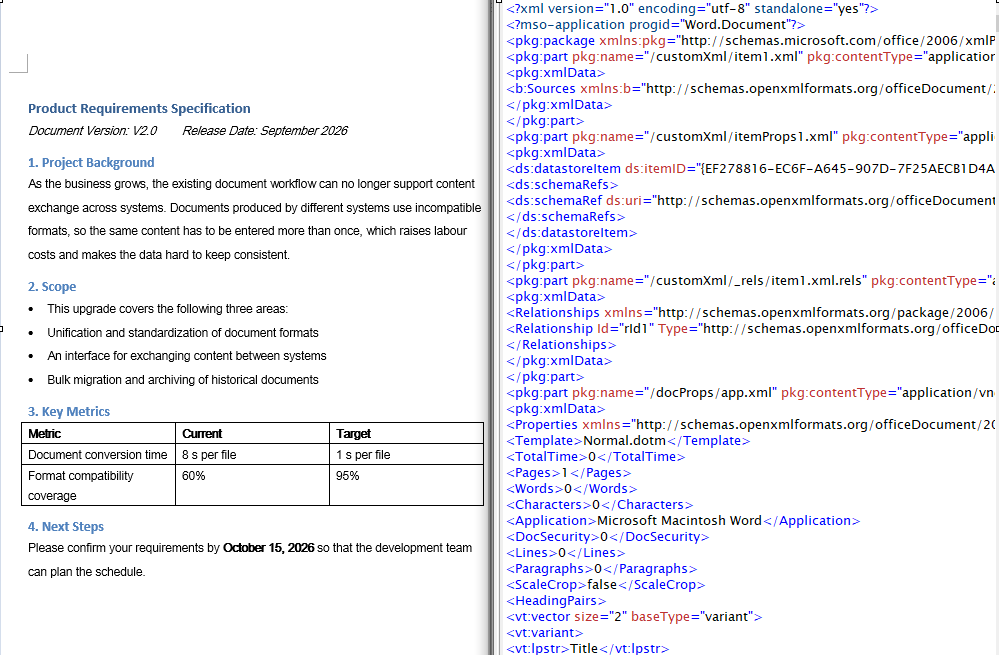999x655 pixels.
Task: Click the '<Pages>1</Pages>' line
Action: coord(569,473)
